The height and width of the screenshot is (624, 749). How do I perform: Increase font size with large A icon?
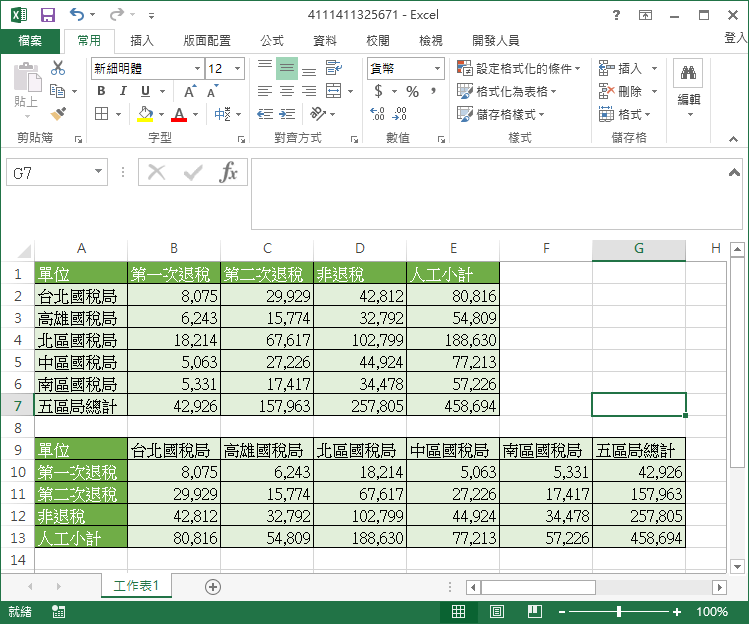(190, 91)
